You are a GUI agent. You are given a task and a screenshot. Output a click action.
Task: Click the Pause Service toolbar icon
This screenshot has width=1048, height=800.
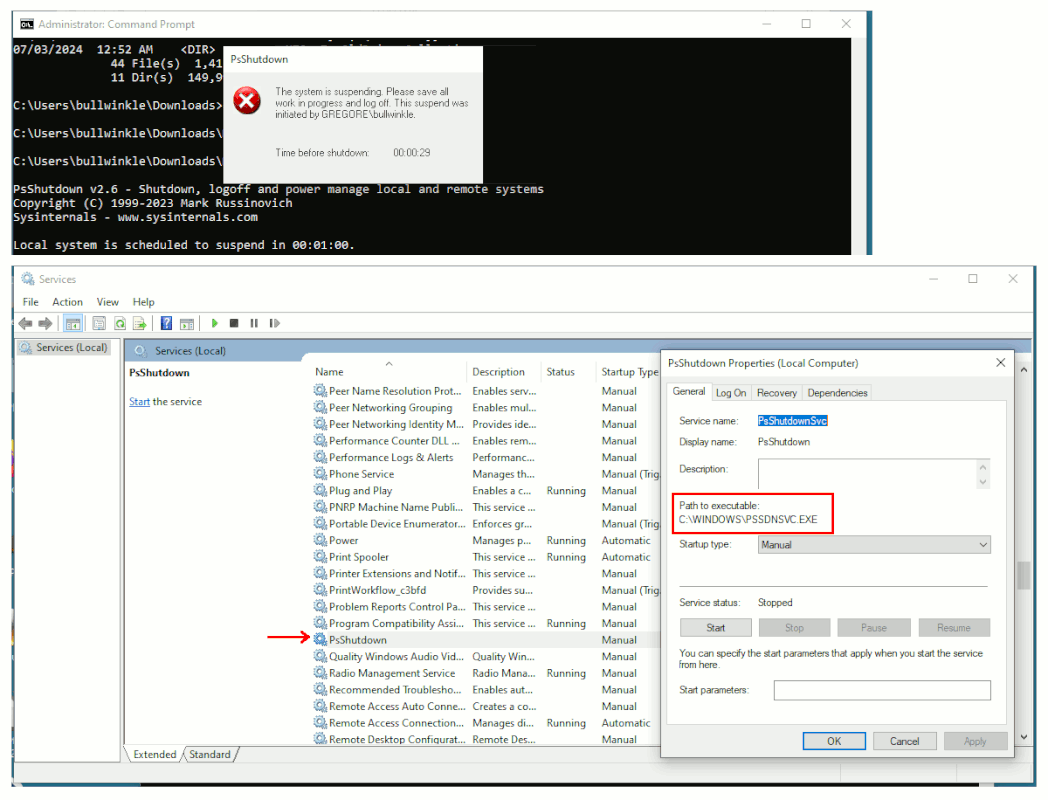pos(254,323)
